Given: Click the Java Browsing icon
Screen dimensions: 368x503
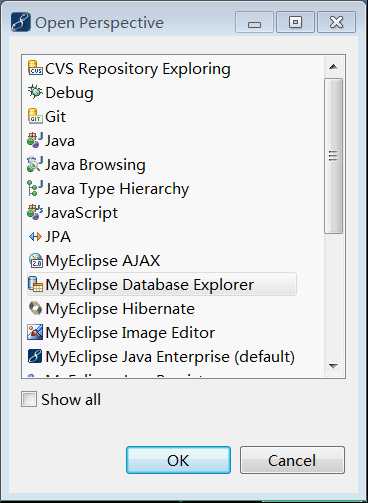Looking at the screenshot, I should [35, 164].
